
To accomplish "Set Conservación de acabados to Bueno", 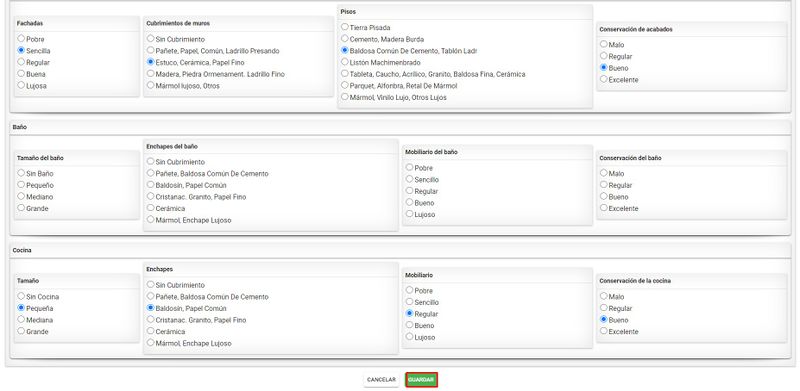I will coord(604,68).
